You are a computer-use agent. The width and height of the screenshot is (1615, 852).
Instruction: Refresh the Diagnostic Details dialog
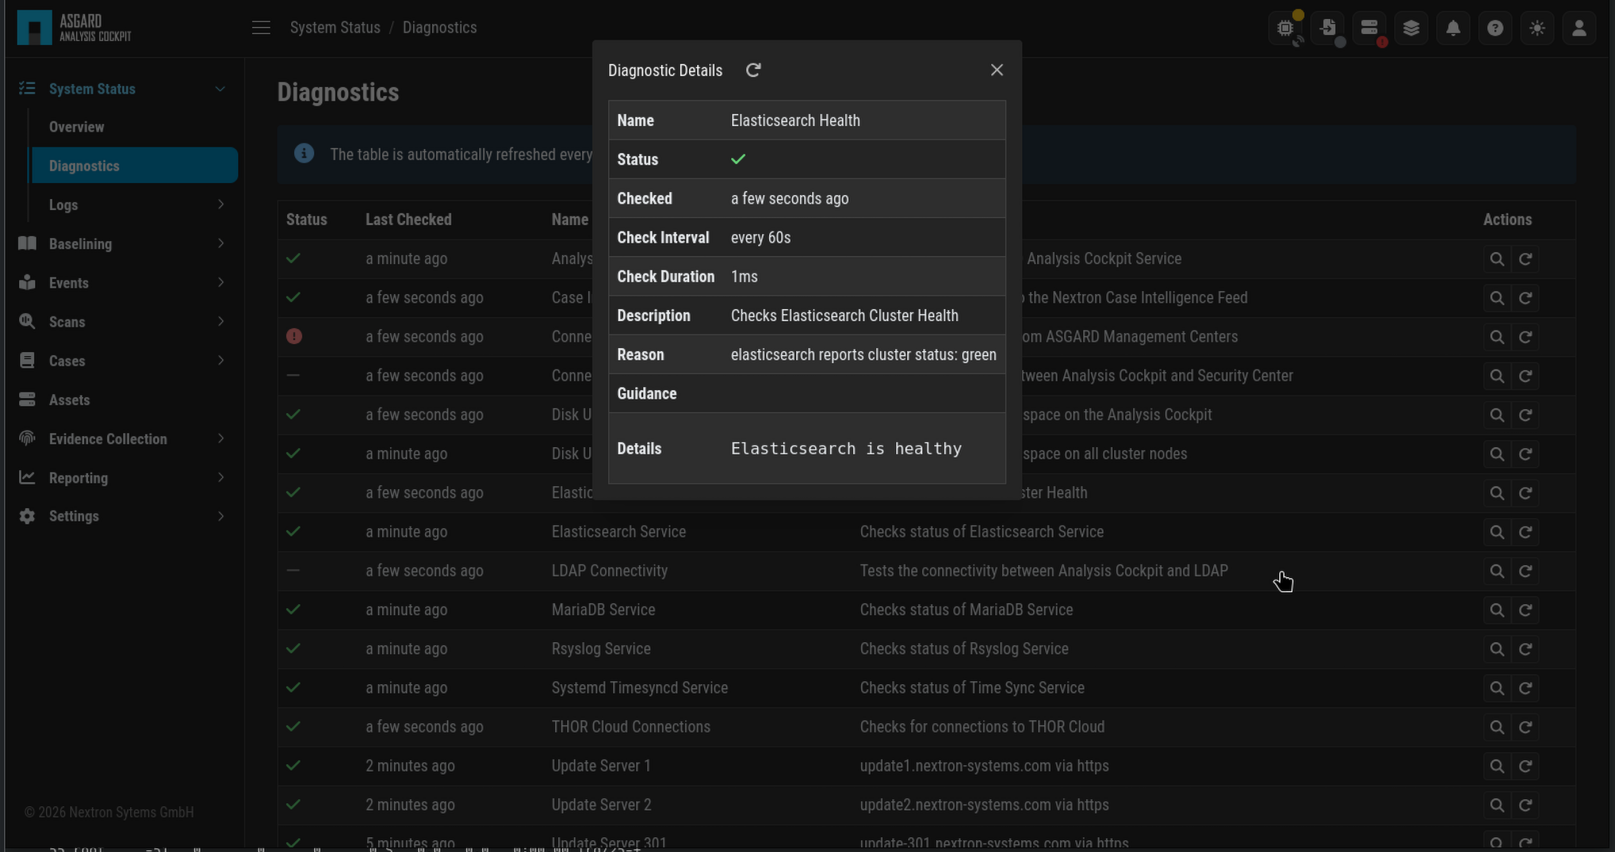click(x=753, y=70)
